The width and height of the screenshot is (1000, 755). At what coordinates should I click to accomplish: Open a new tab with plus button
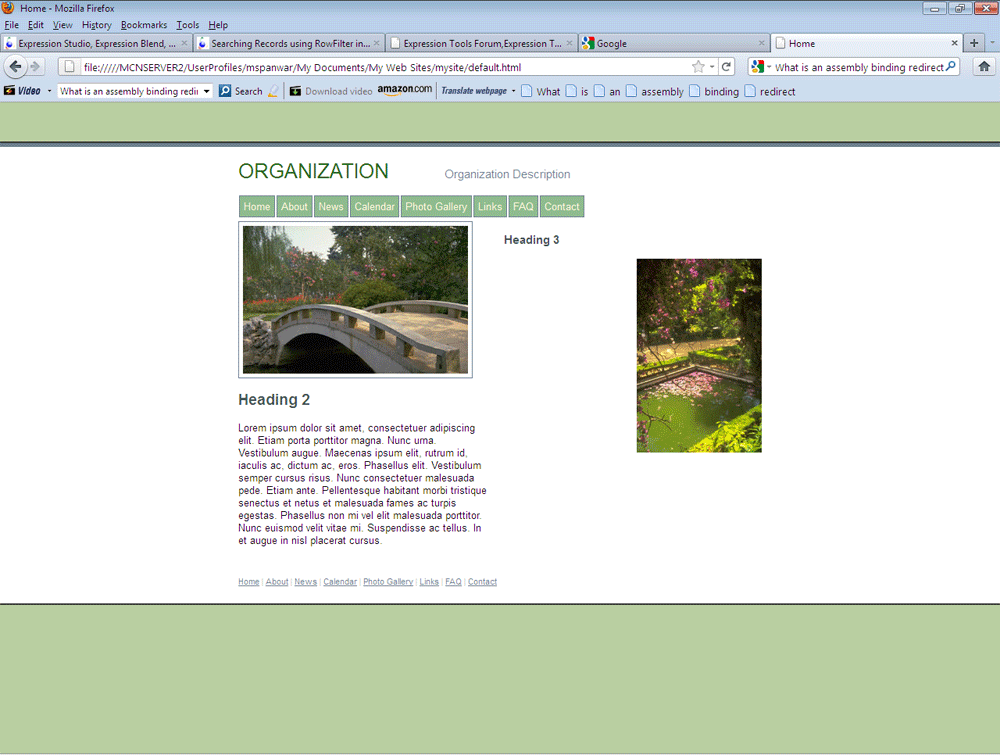974,43
